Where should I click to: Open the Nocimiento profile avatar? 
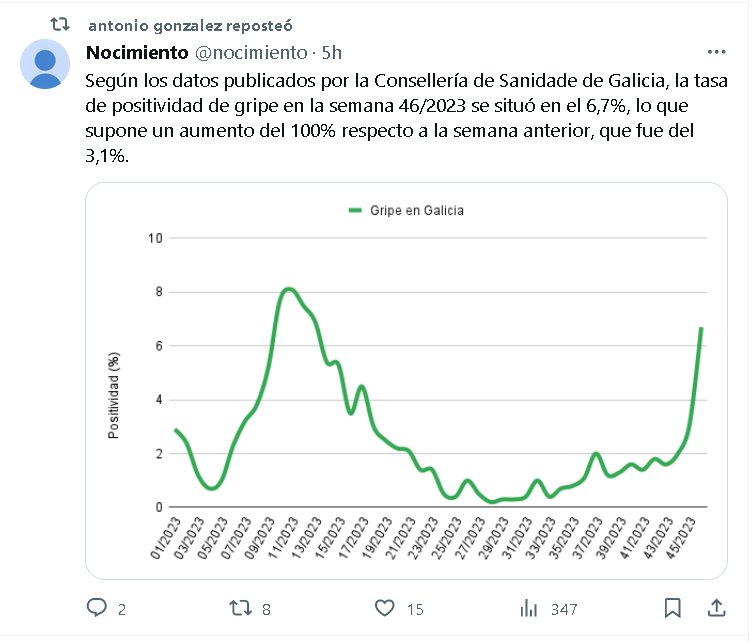point(45,65)
